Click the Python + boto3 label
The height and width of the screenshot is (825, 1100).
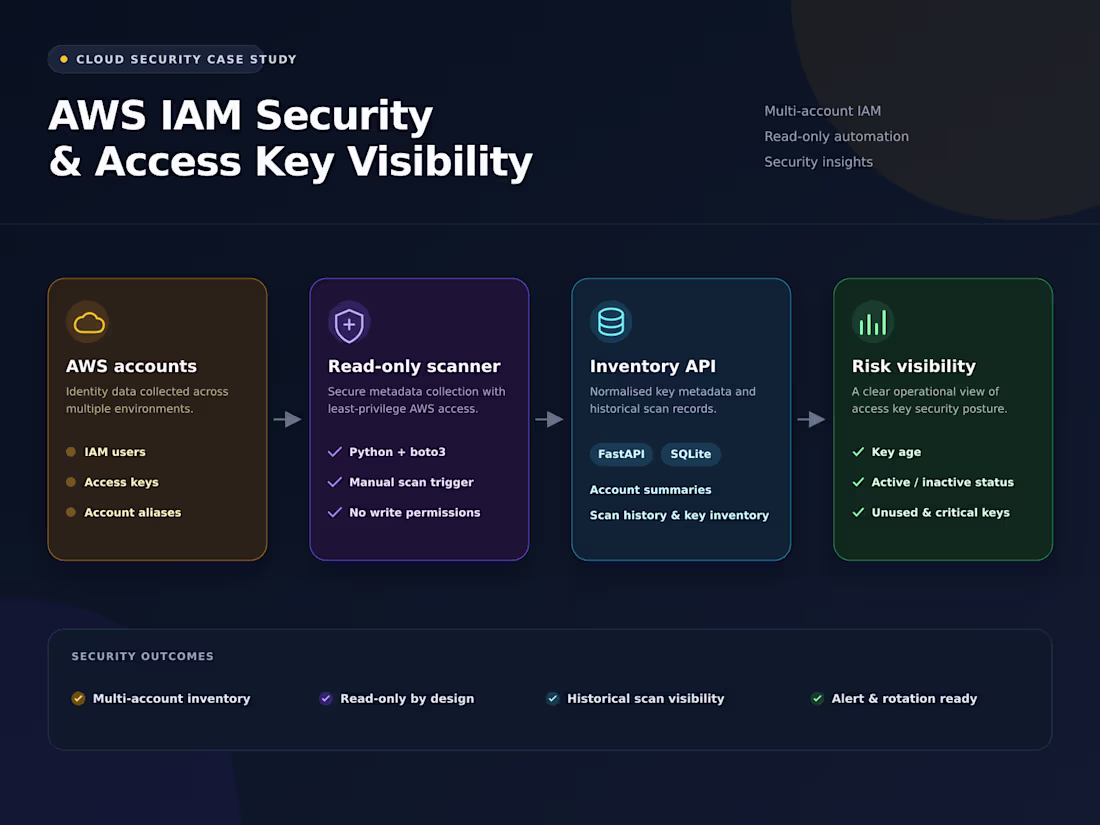(x=397, y=452)
